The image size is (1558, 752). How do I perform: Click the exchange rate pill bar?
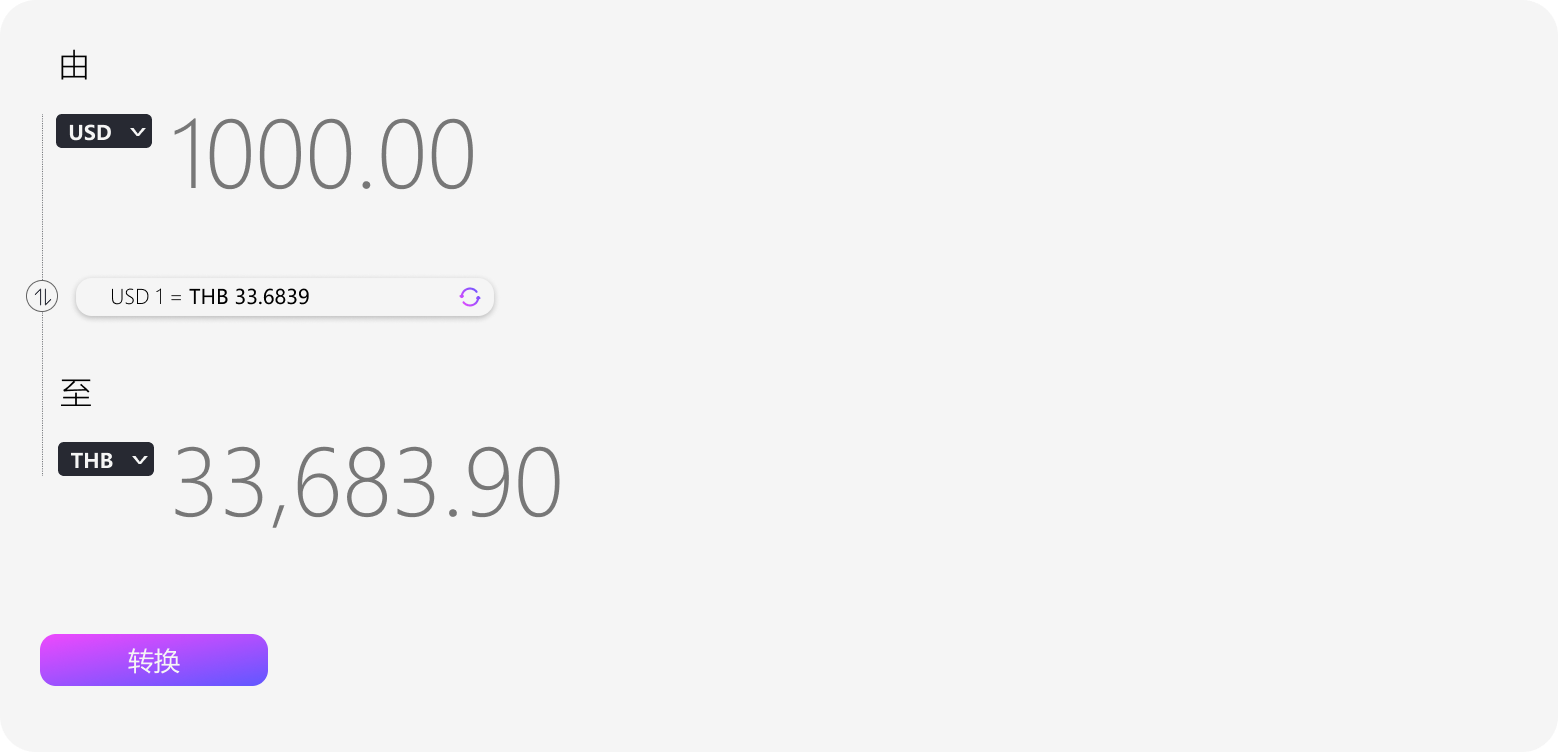(285, 297)
